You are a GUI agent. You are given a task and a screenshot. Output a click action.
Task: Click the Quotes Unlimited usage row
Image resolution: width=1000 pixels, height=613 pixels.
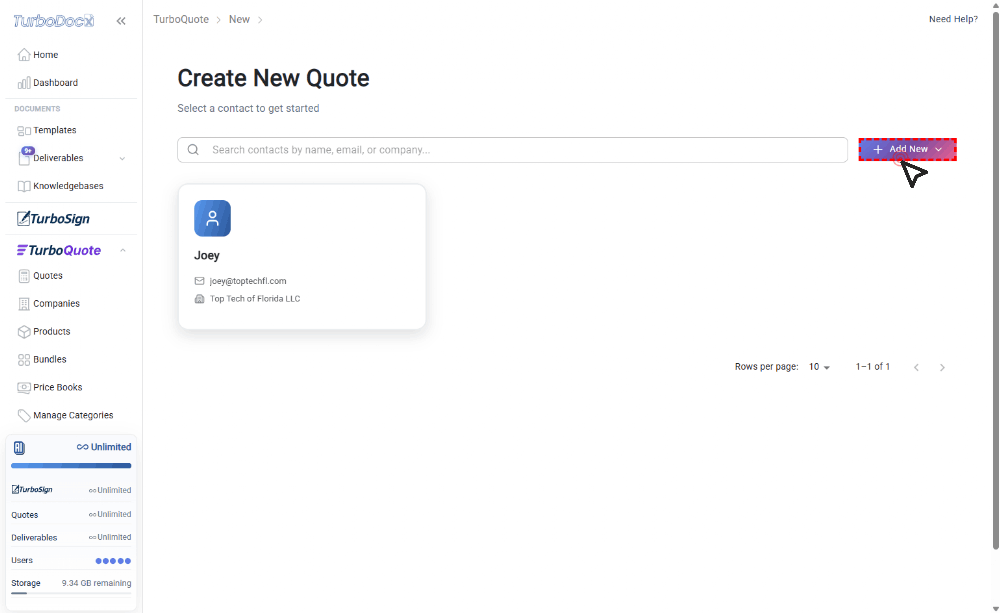pos(71,515)
